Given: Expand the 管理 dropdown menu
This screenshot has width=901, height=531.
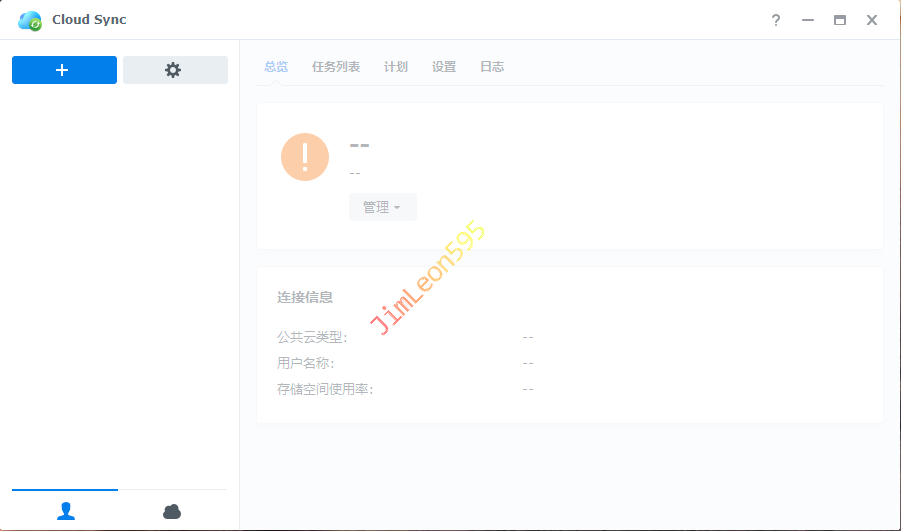Looking at the screenshot, I should coord(382,207).
